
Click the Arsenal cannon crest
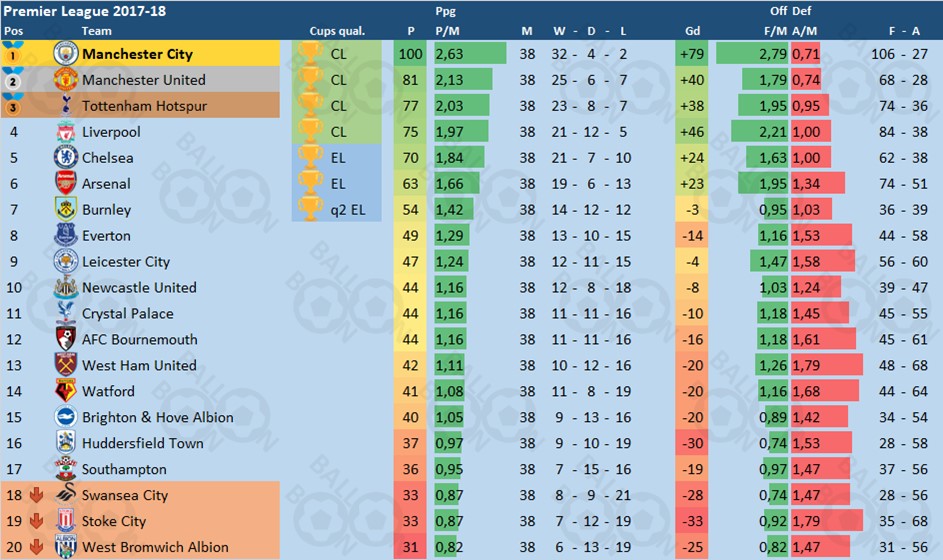tap(66, 183)
